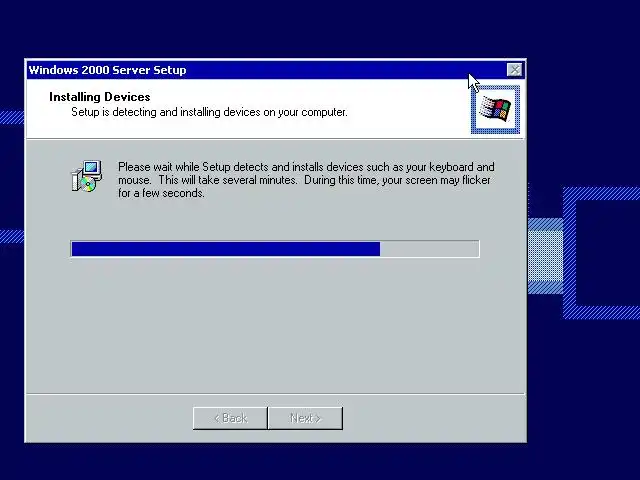Click the Installing Devices heading

click(100, 97)
